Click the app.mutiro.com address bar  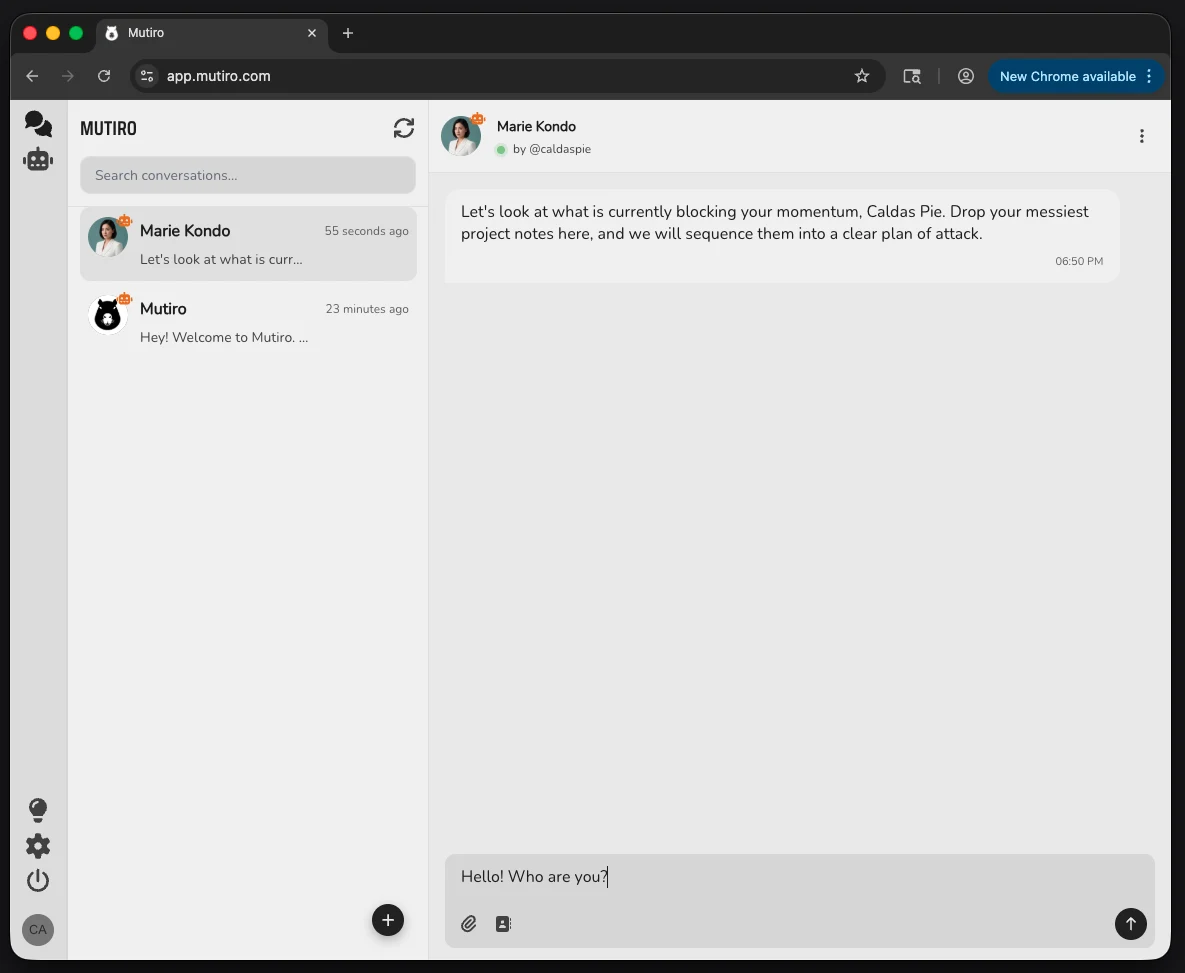click(x=508, y=76)
